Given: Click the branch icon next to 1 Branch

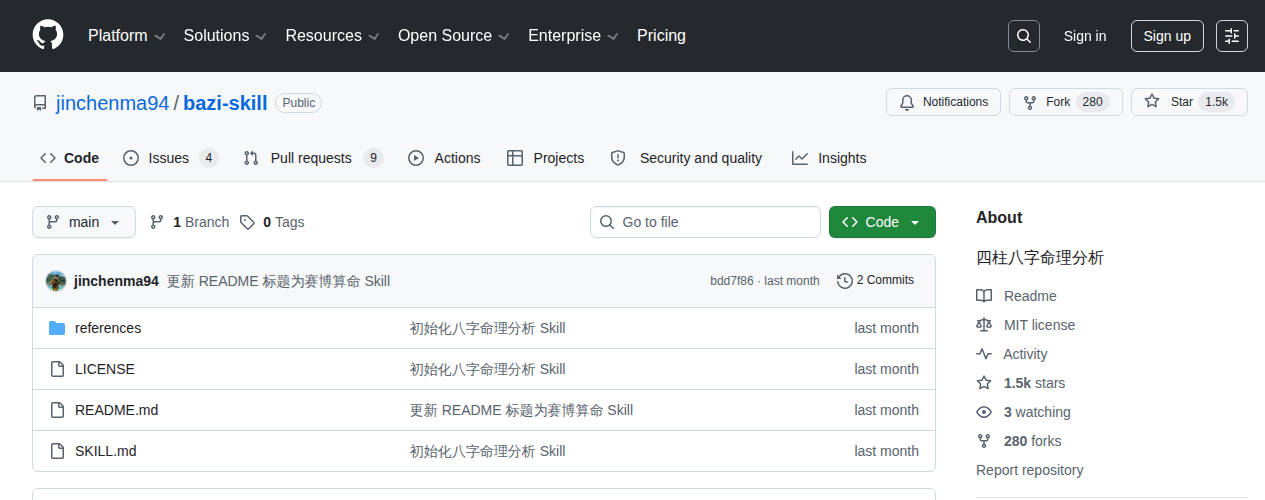Looking at the screenshot, I should 157,222.
